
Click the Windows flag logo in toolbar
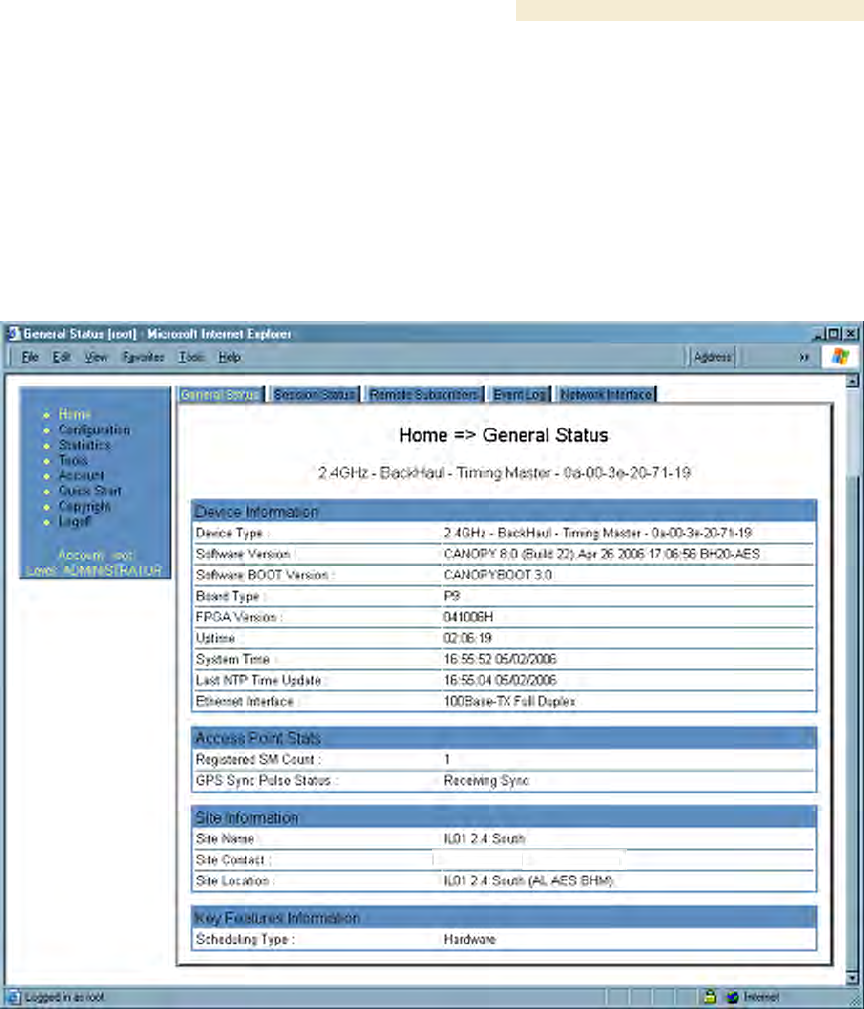click(x=840, y=356)
